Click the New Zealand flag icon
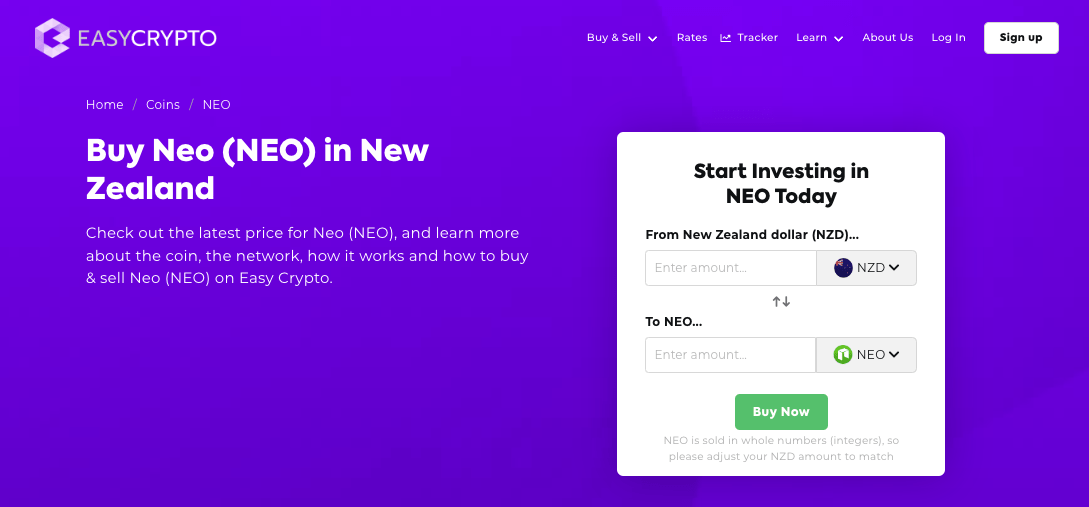Screen dimensions: 1089x507 (x=843, y=268)
